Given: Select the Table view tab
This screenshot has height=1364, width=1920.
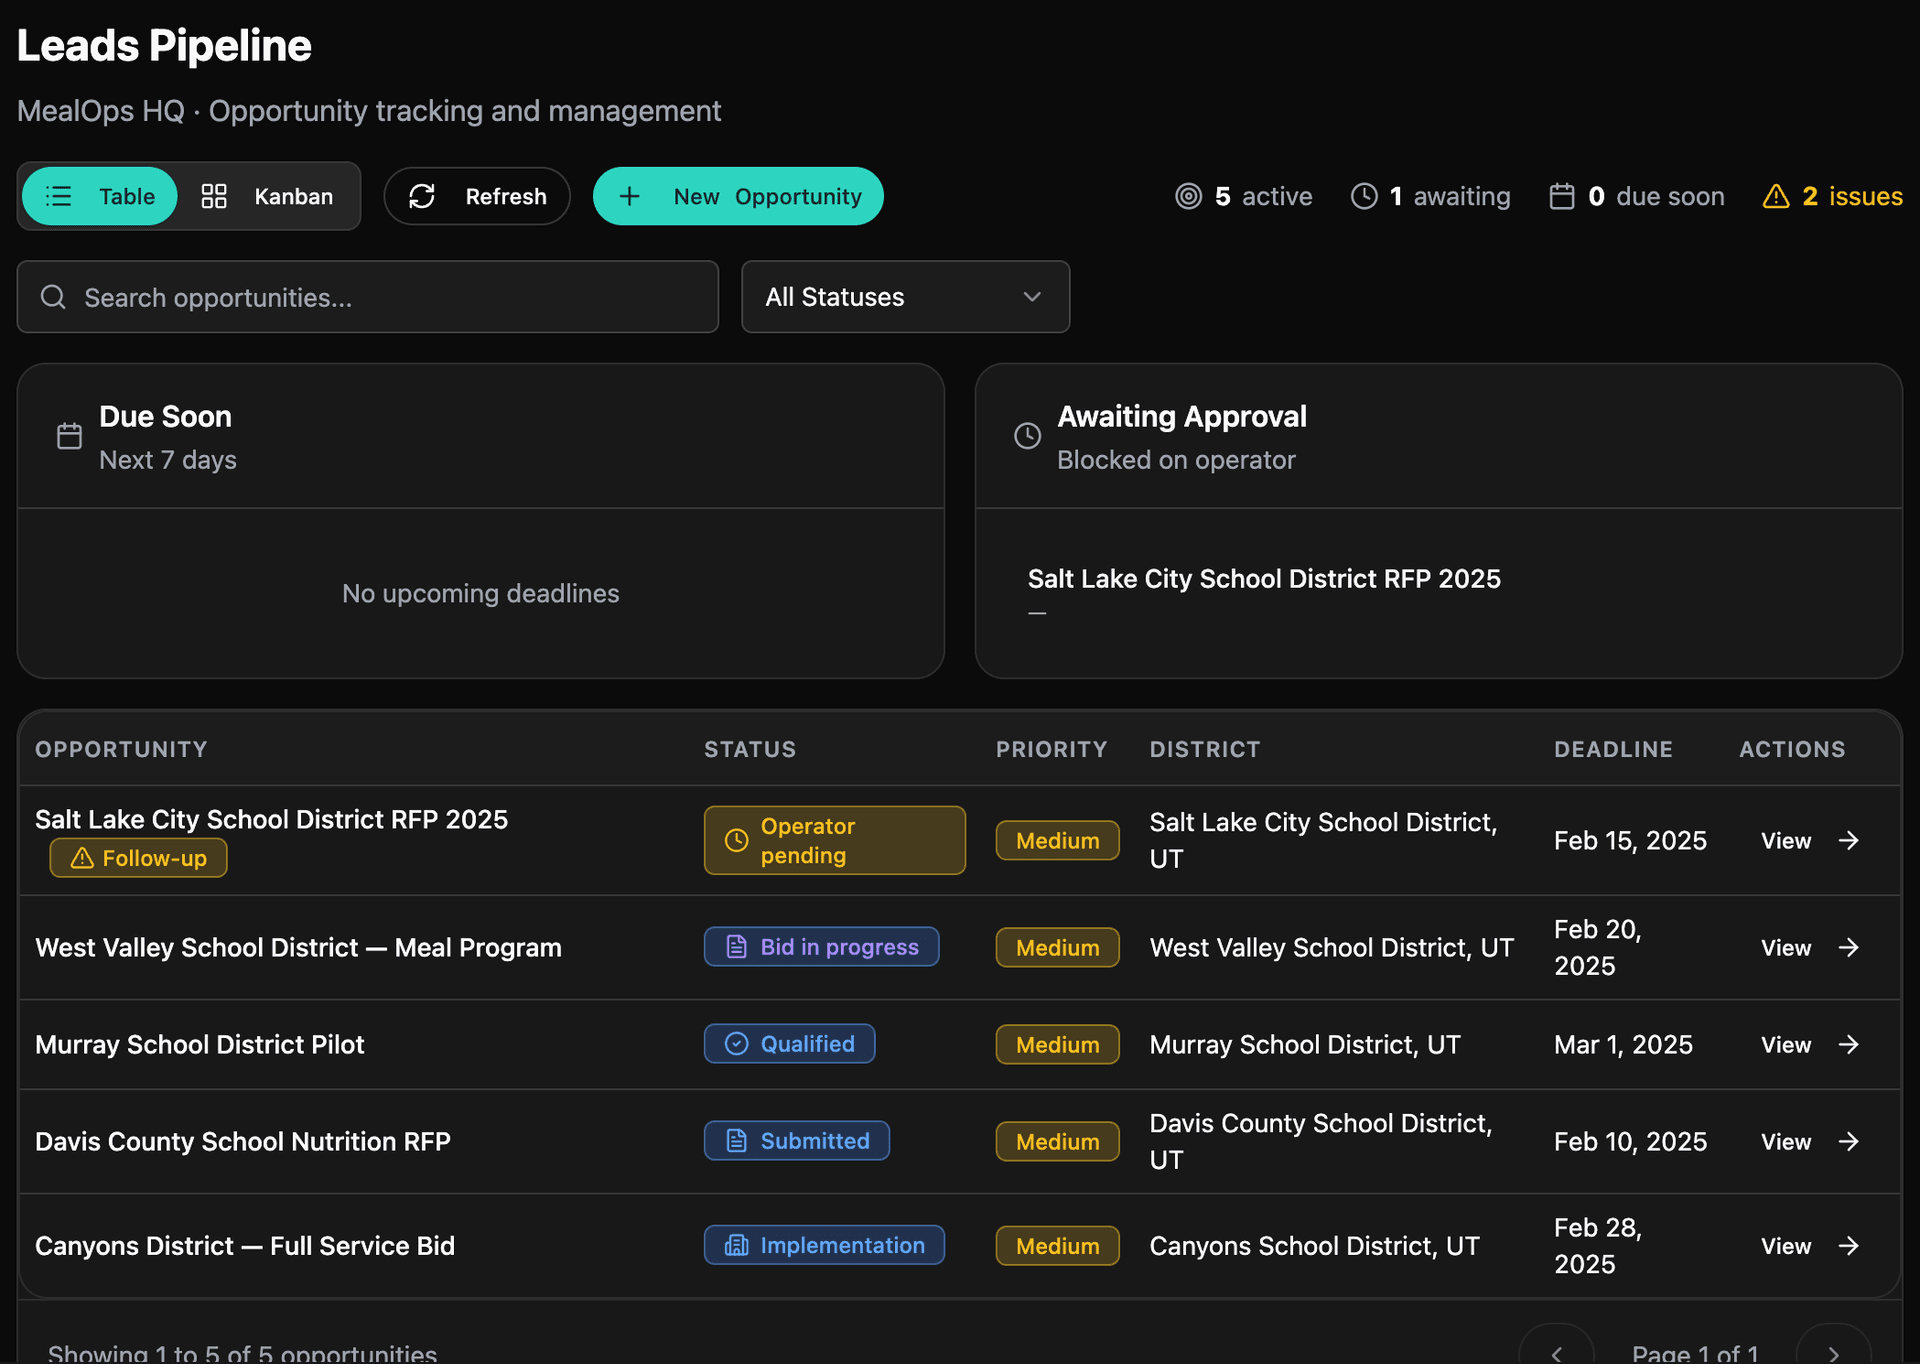Looking at the screenshot, I should point(98,196).
